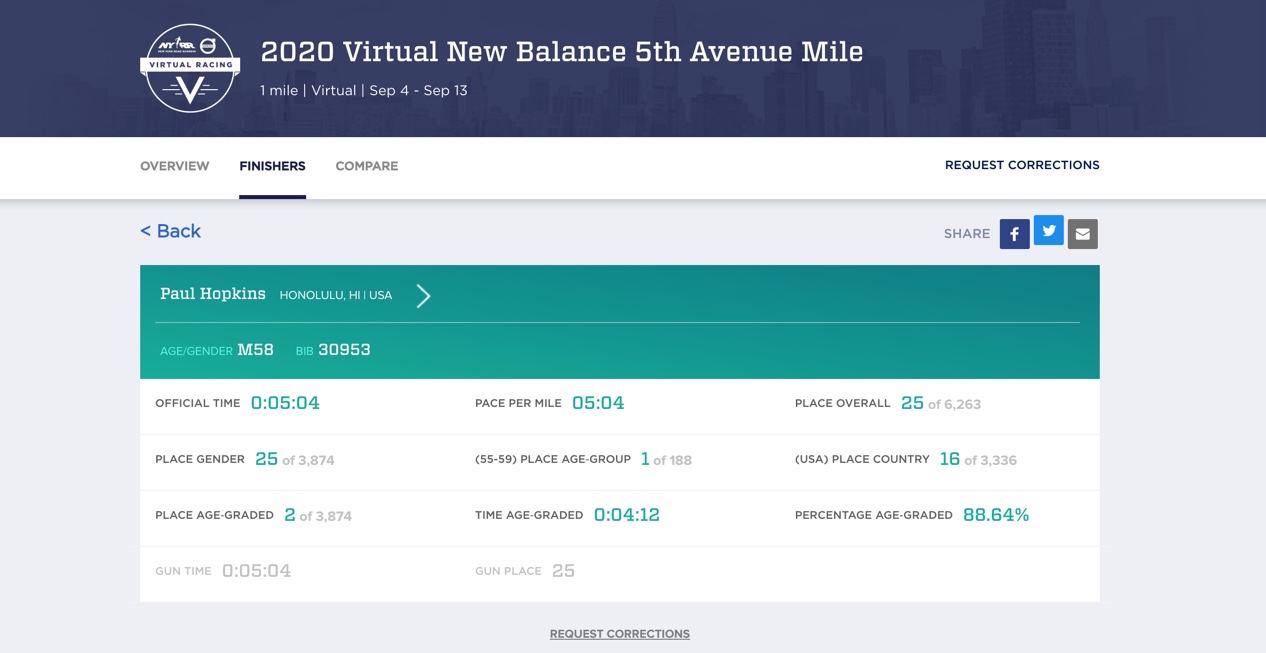Click the underlined Request Corrections link at bottom
The width and height of the screenshot is (1266, 653).
point(620,634)
